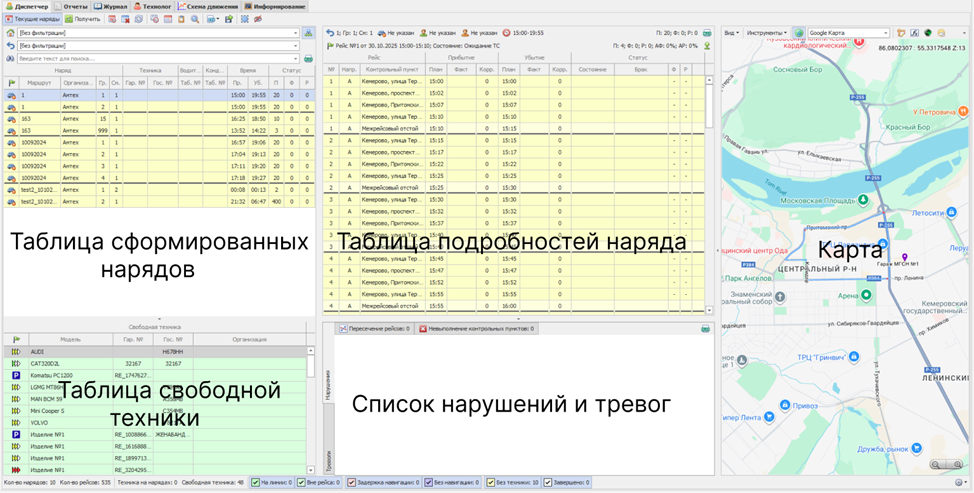Click the green printer icon in violations panel
This screenshot has height=493, width=974.
point(707,328)
